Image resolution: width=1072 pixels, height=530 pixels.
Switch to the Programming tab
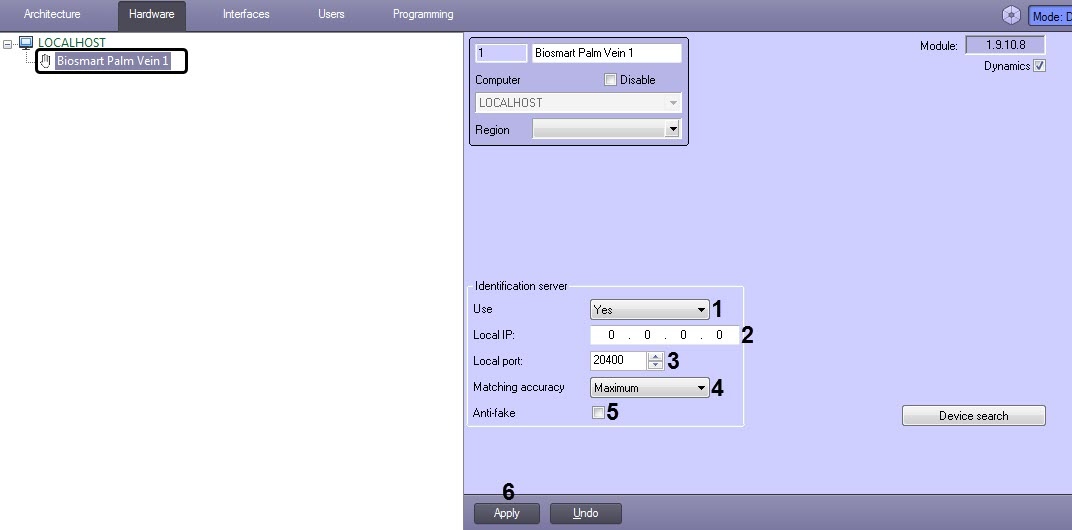pyautogui.click(x=423, y=14)
